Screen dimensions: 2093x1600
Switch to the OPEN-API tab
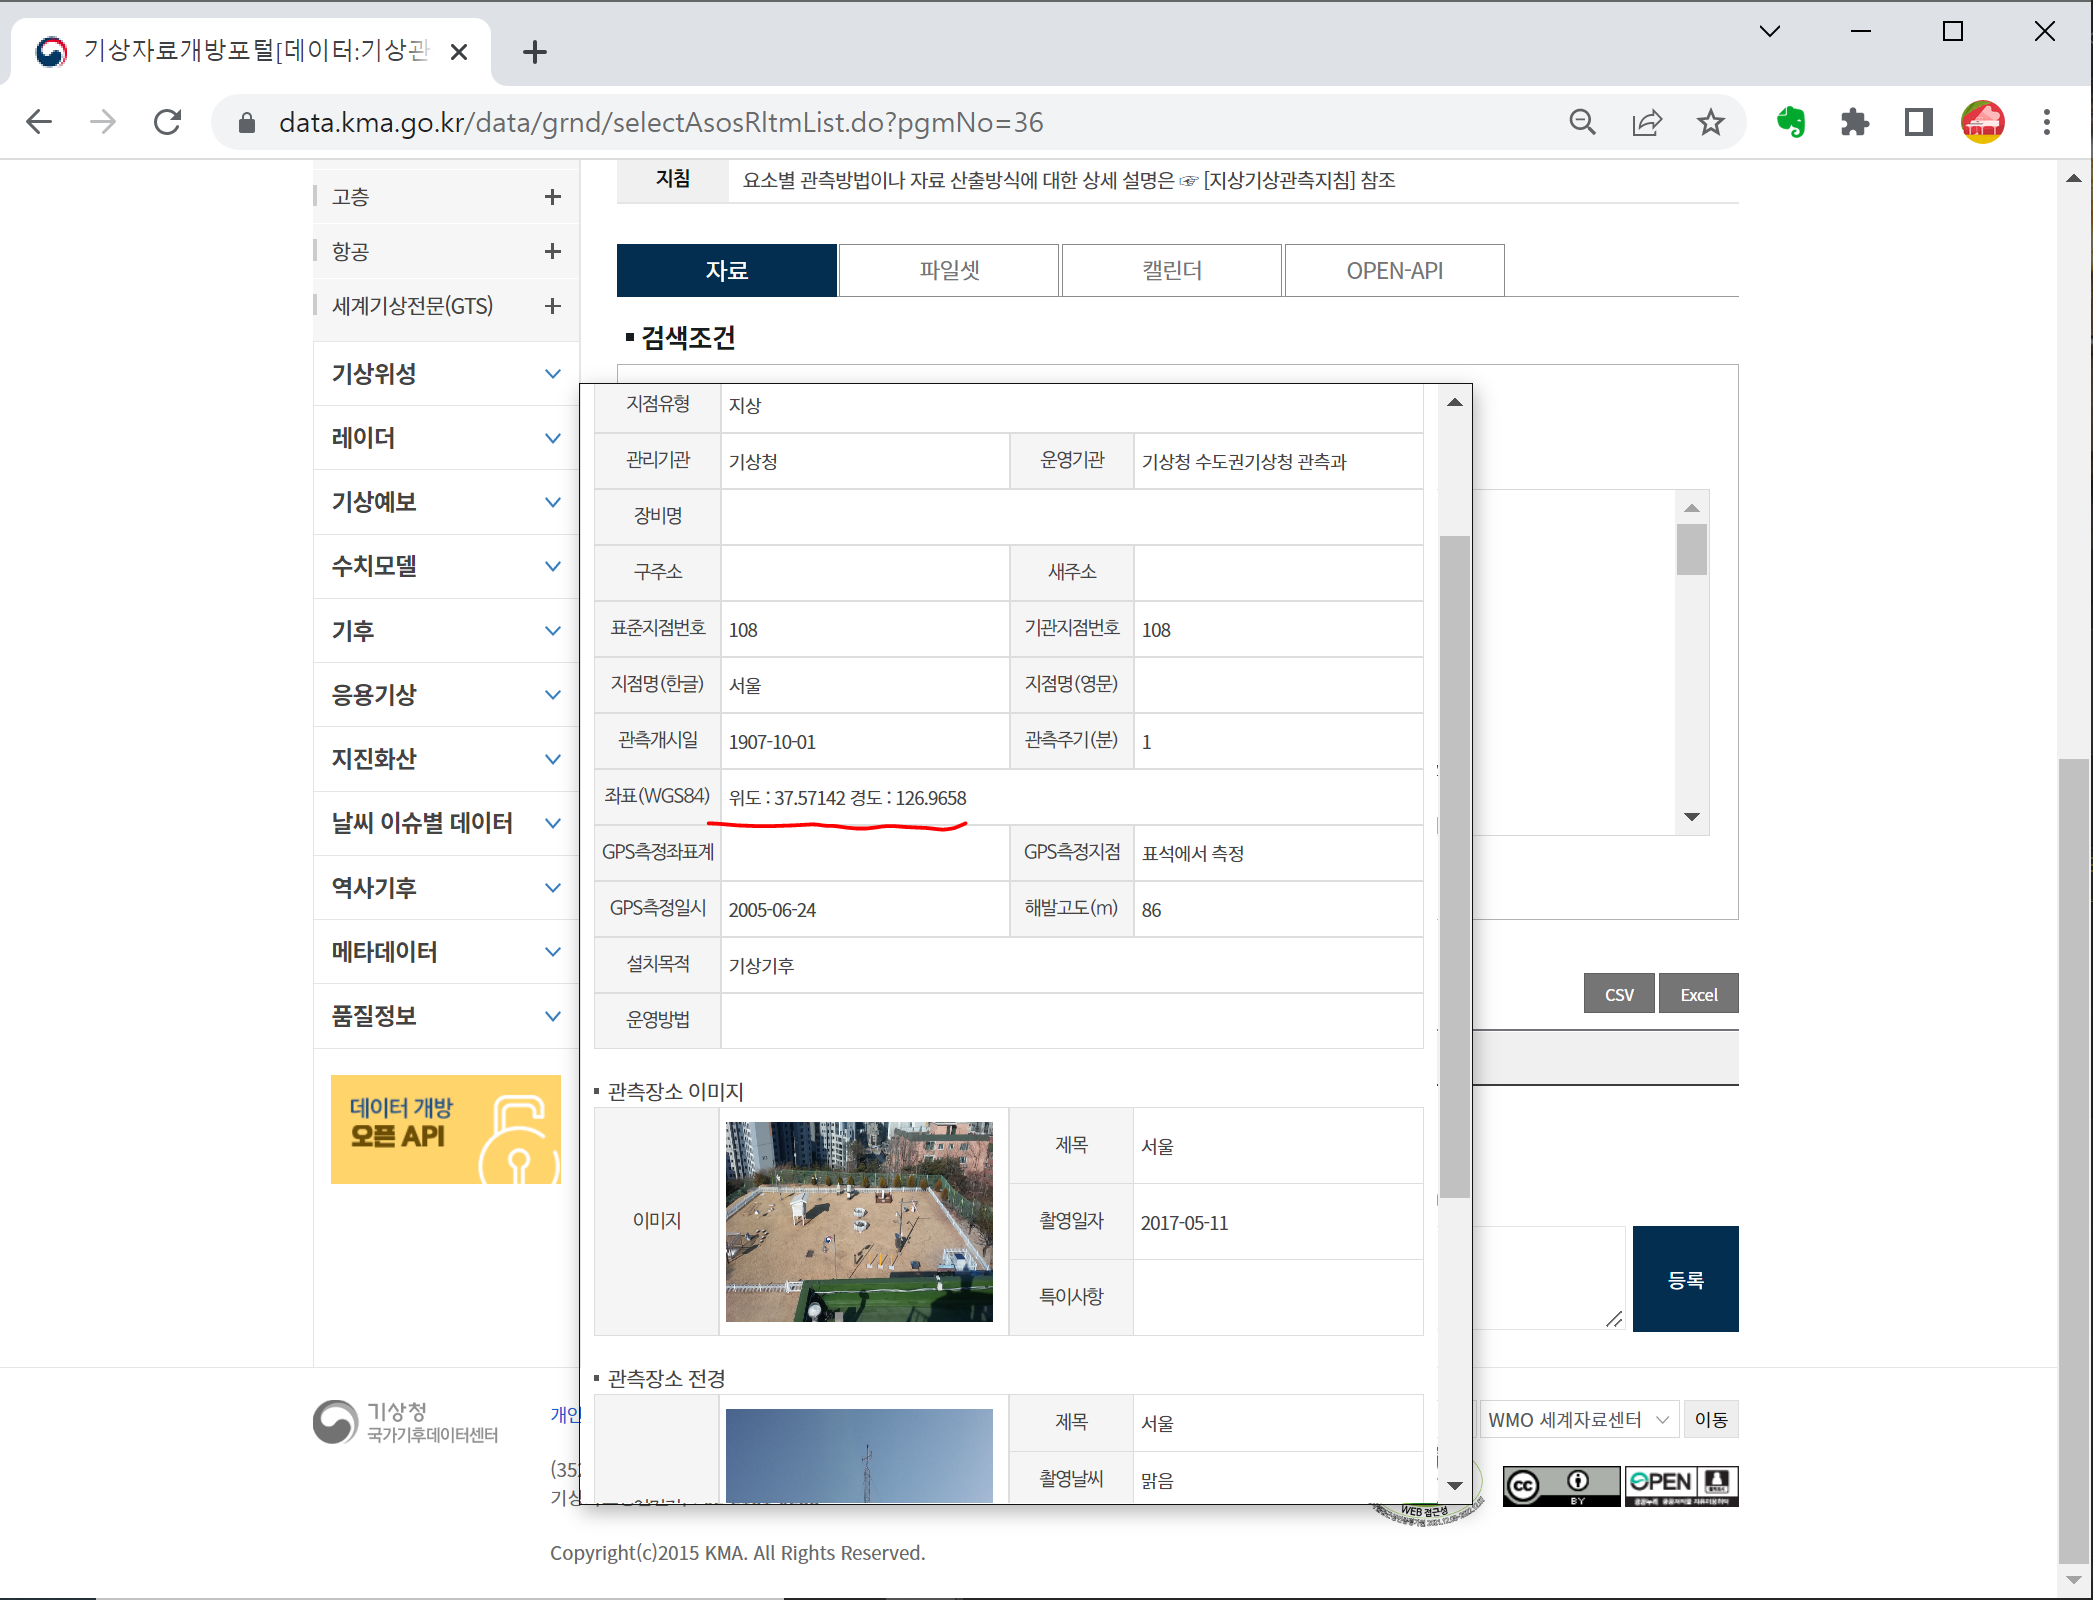(1394, 270)
